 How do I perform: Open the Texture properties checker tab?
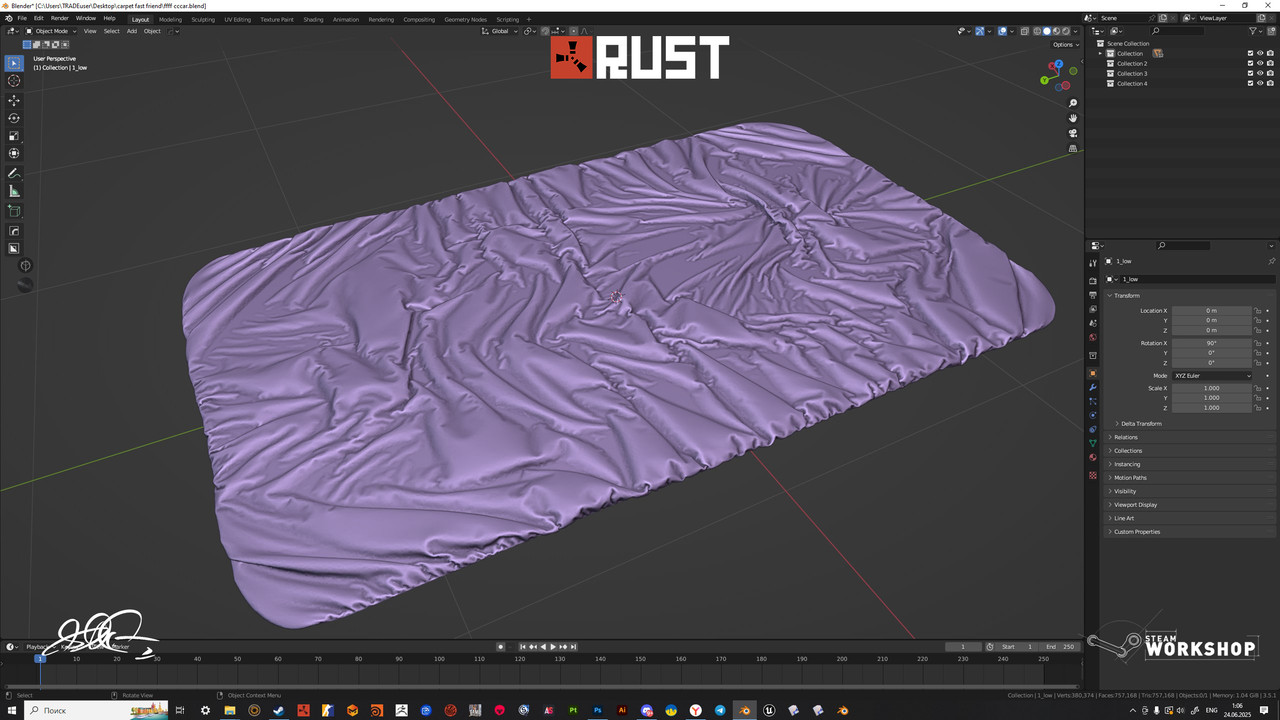pyautogui.click(x=1093, y=475)
